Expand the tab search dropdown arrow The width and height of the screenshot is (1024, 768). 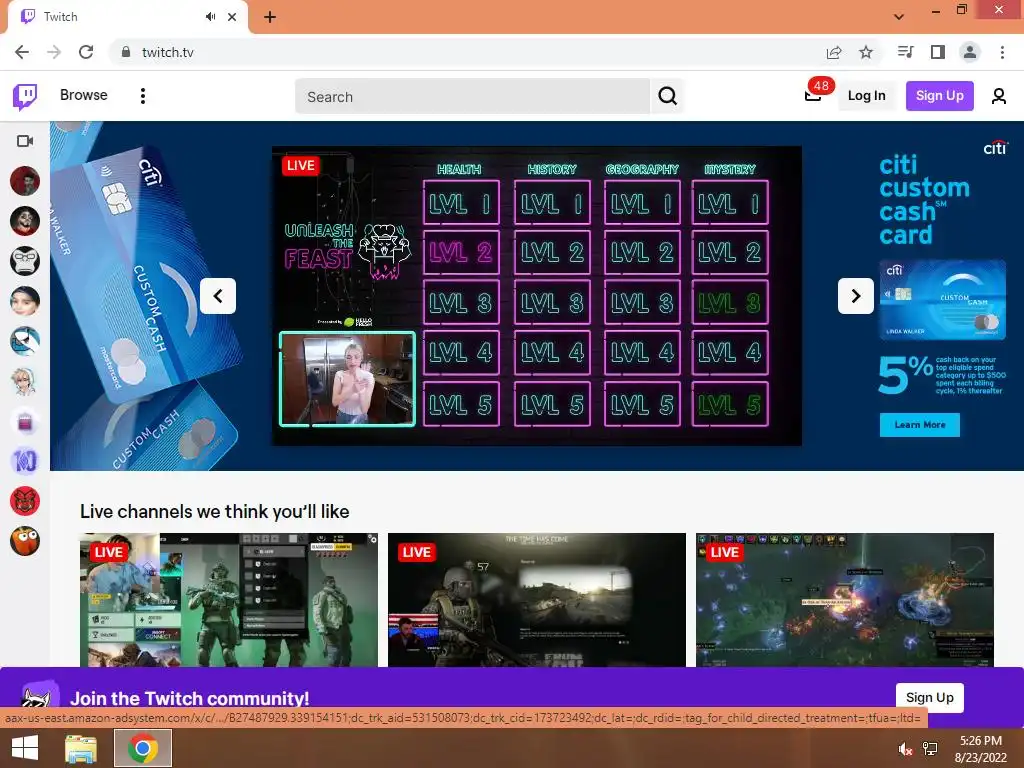[x=899, y=17]
